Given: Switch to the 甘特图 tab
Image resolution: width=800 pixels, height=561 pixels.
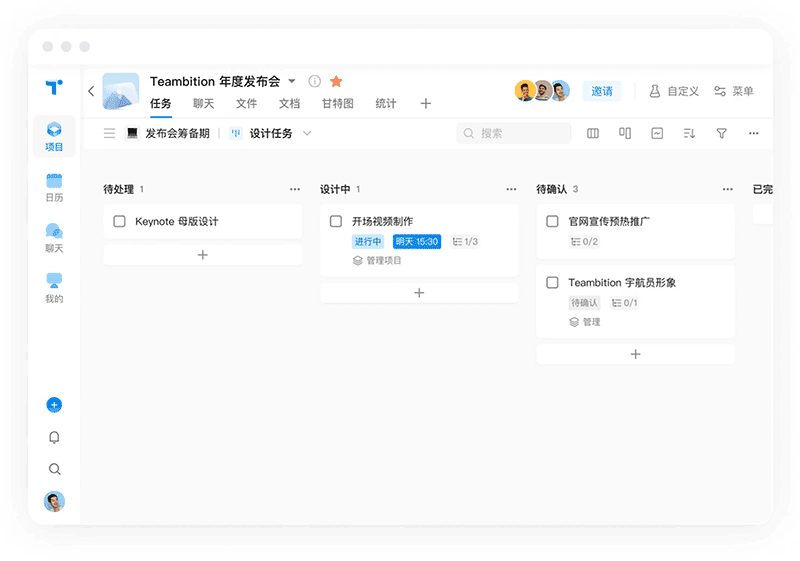Looking at the screenshot, I should [x=338, y=104].
